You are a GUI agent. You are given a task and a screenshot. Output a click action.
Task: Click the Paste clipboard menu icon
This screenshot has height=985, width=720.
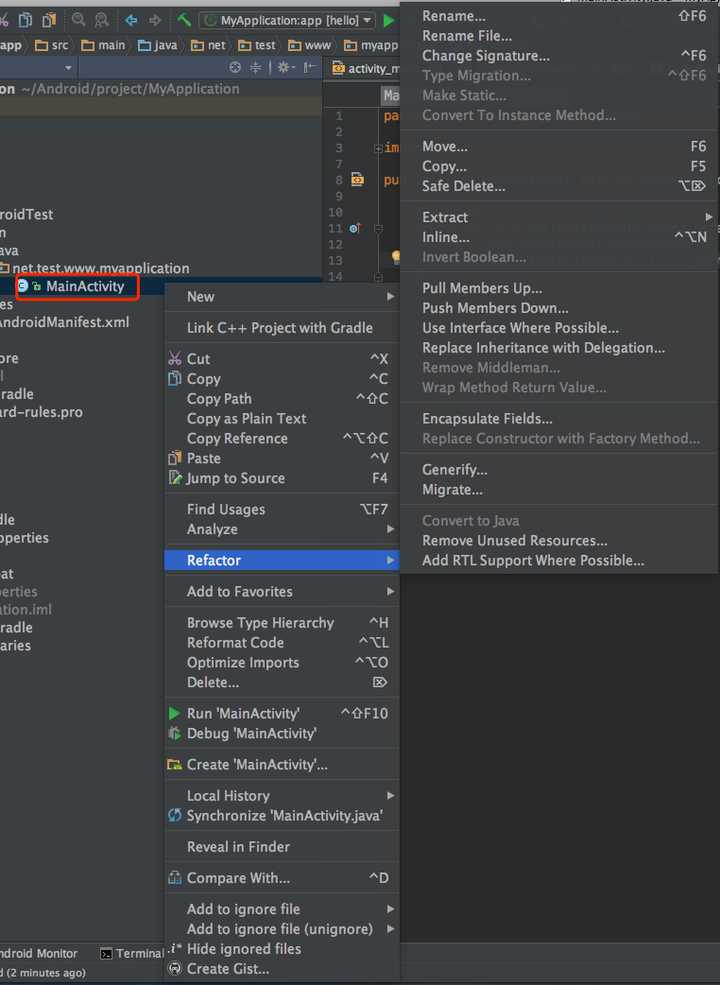pos(175,458)
